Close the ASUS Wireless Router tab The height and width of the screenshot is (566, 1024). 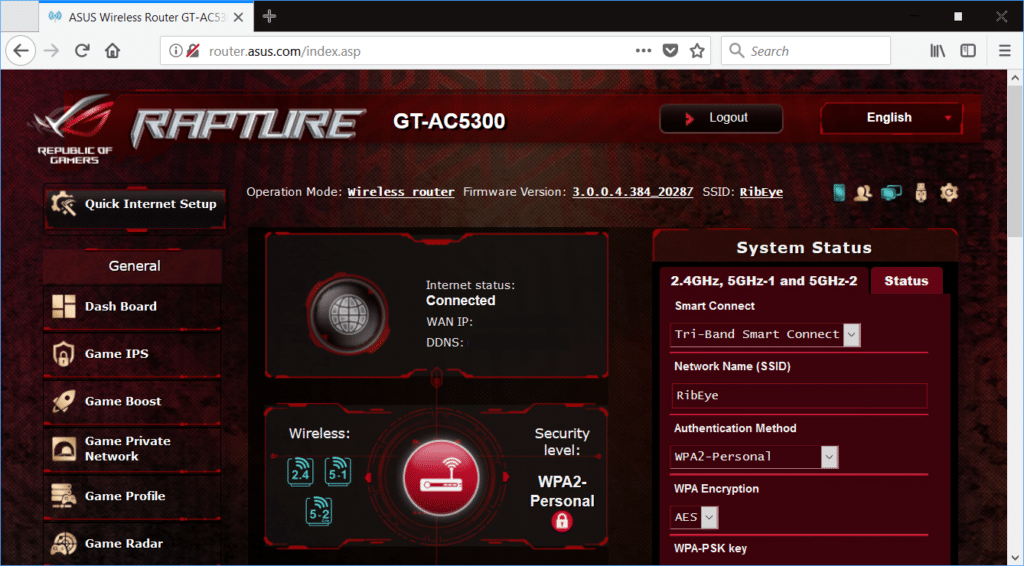[239, 18]
